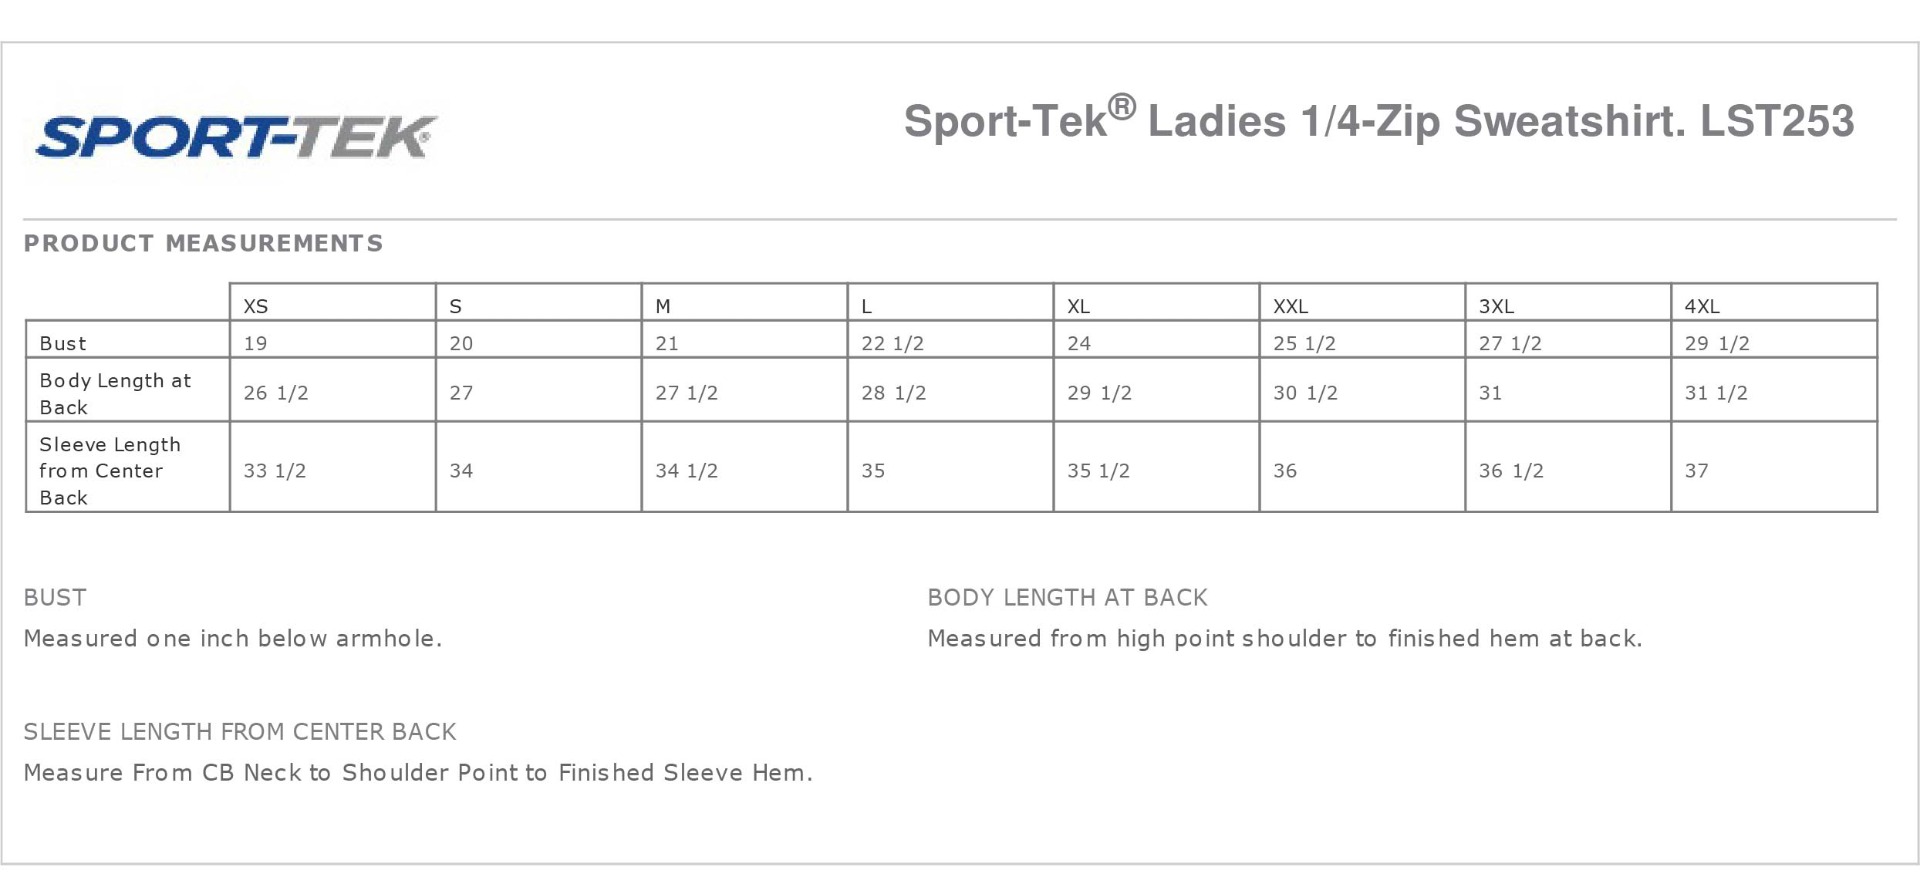This screenshot has width=1920, height=886.
Task: Click the Bust value for size S
Action: point(461,343)
